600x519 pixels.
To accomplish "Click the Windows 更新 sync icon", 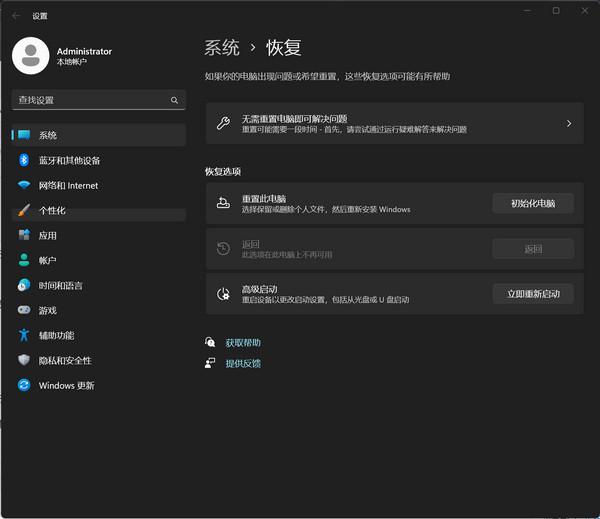I will (24, 385).
